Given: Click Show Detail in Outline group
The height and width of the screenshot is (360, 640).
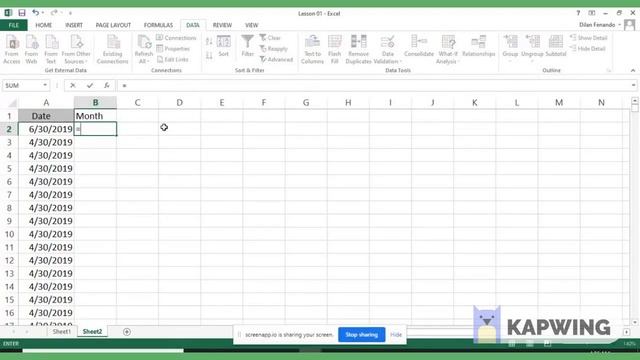Looking at the screenshot, I should [589, 38].
